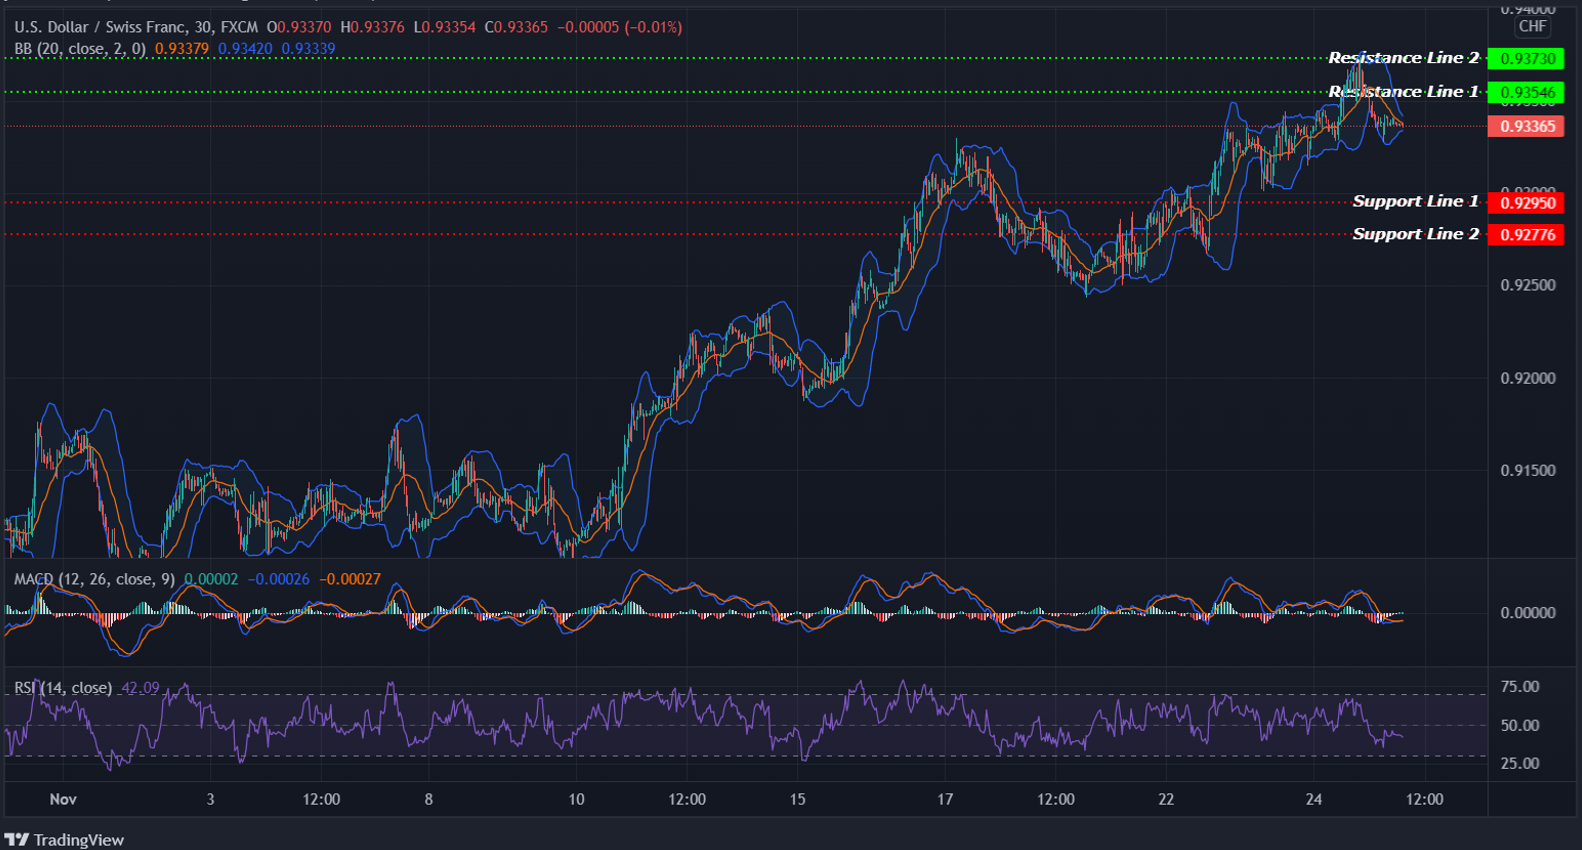The width and height of the screenshot is (1582, 850).
Task: Click the 12:00 label between dates 10 and 15
Action: click(x=687, y=799)
